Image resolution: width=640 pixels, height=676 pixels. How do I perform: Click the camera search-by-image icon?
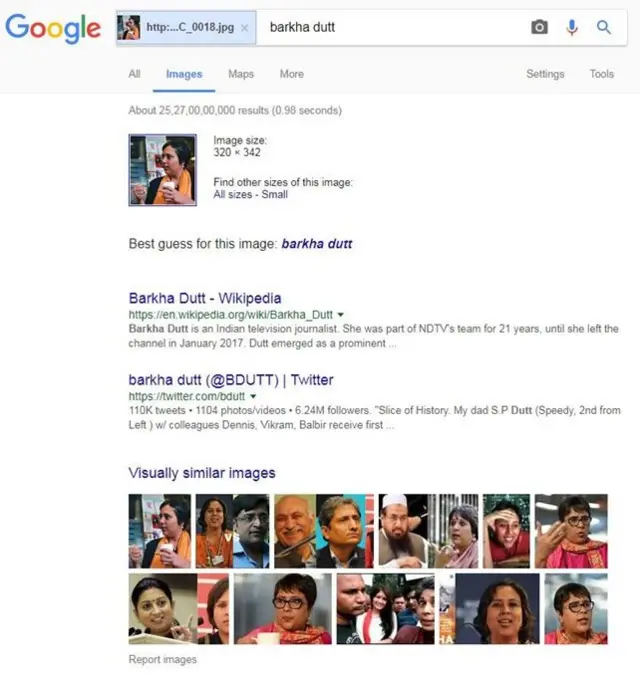point(539,27)
